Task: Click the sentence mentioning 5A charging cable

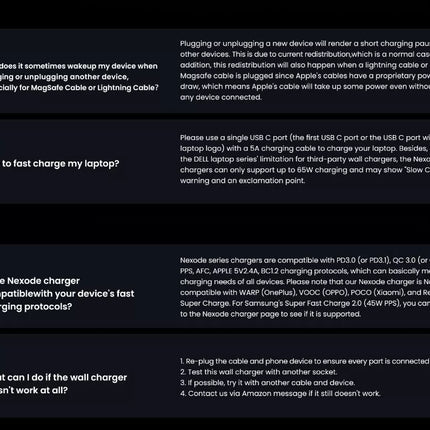Action: [305, 148]
